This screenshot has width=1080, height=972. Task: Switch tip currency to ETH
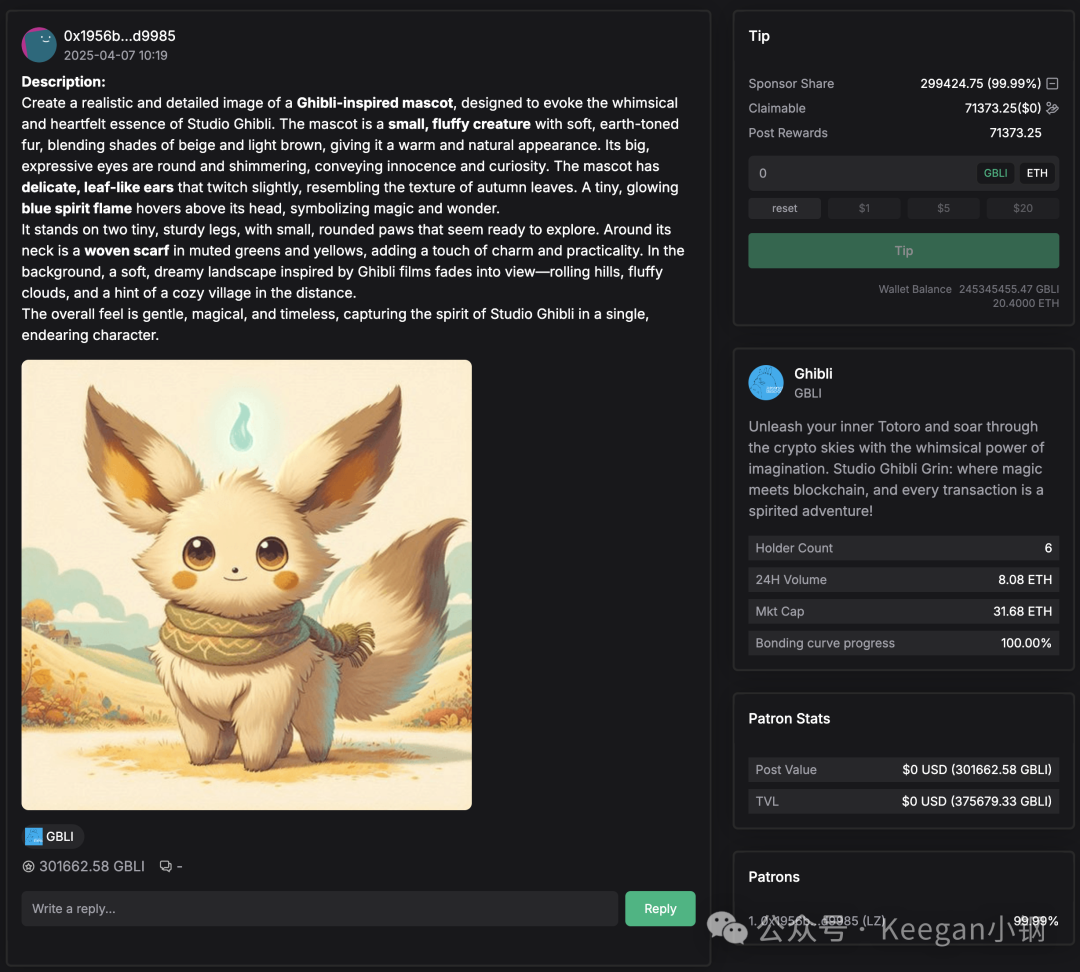click(1037, 173)
